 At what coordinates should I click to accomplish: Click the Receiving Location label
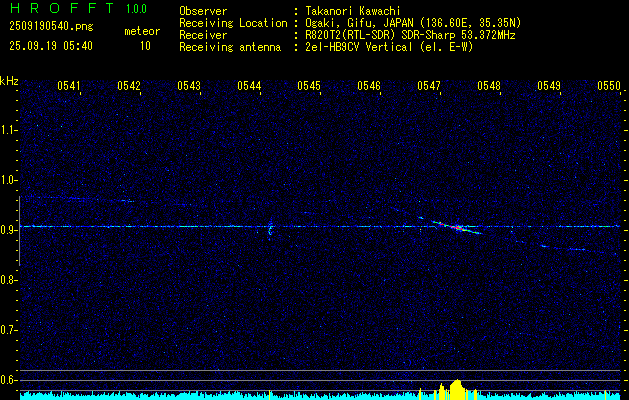[x=233, y=23]
